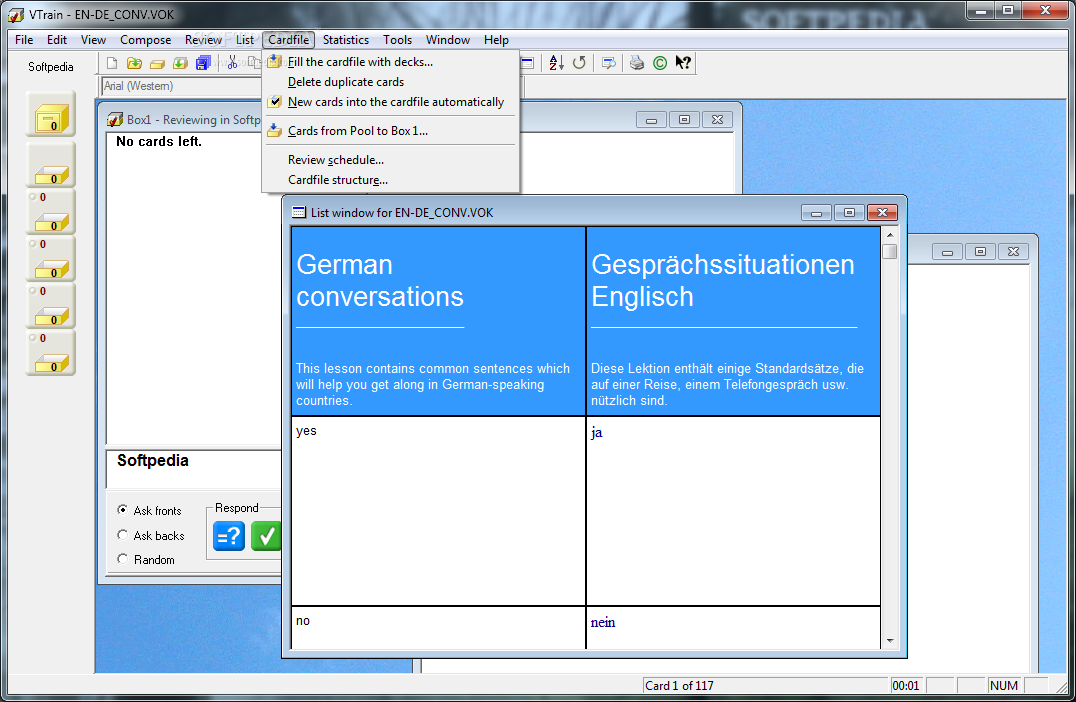This screenshot has width=1076, height=702.
Task: Click the green checkmark respond button
Action: pyautogui.click(x=266, y=536)
